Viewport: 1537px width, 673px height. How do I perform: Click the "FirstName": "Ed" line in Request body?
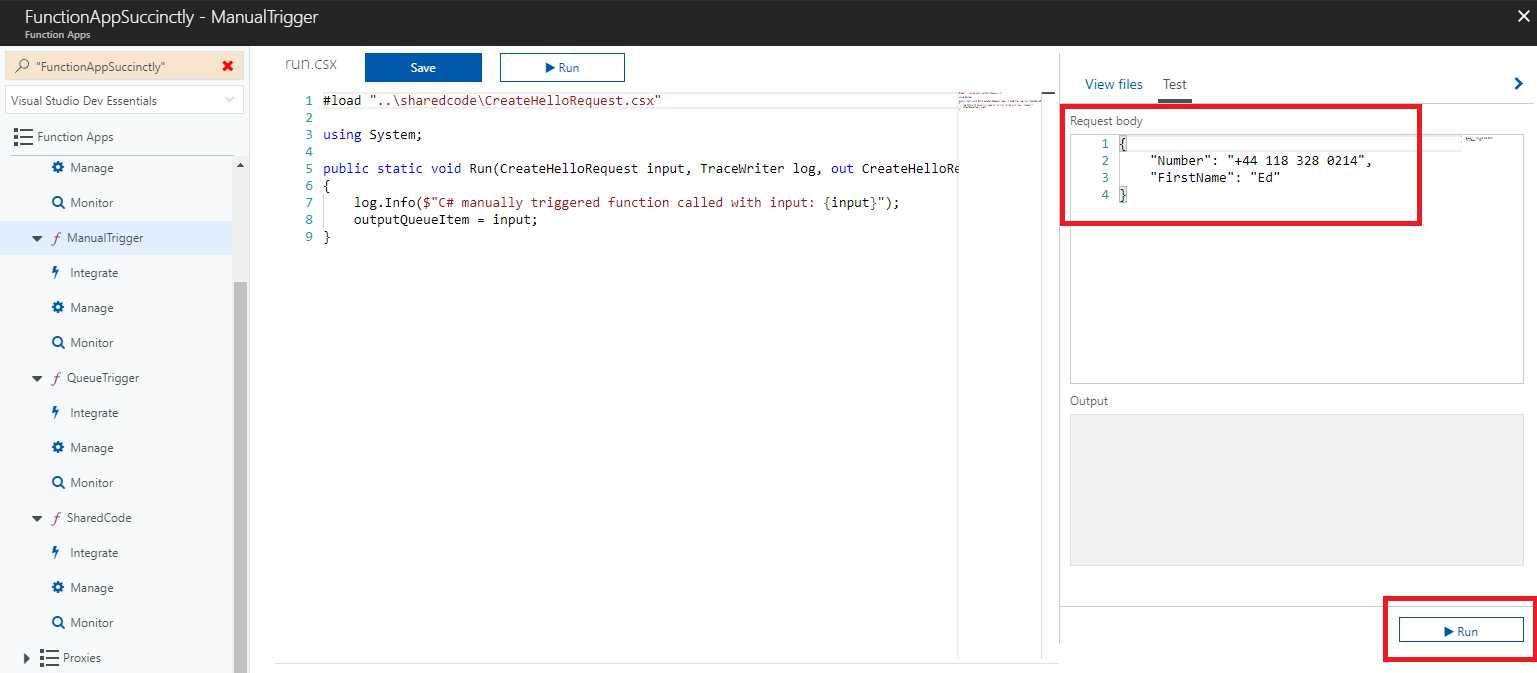(1215, 177)
